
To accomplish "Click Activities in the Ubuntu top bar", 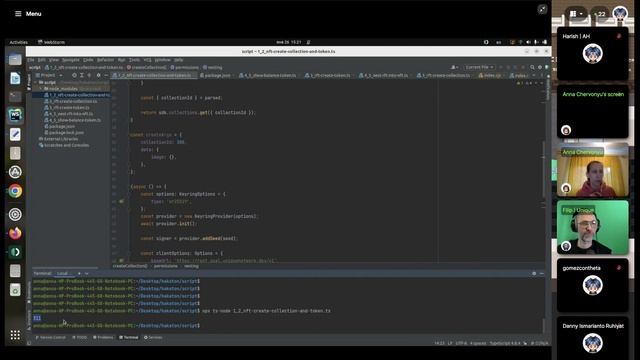I will [x=19, y=42].
